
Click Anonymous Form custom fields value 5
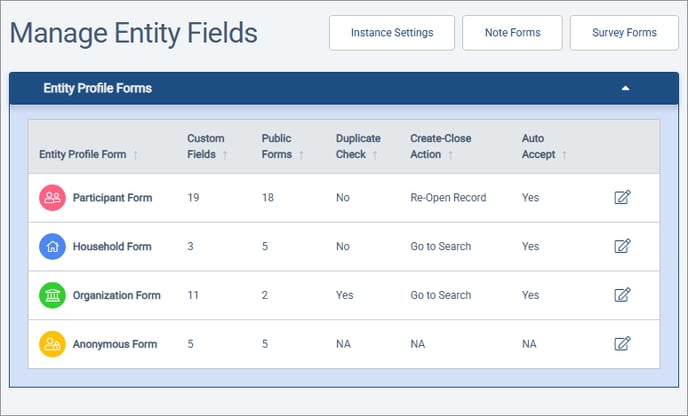(x=190, y=344)
